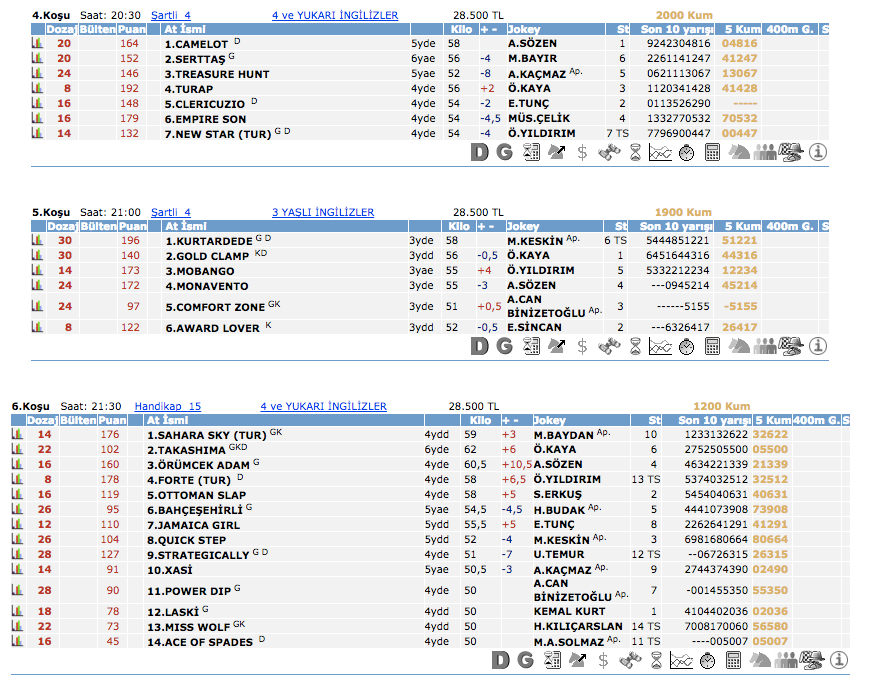Click the D icon under race 6

[x=500, y=660]
